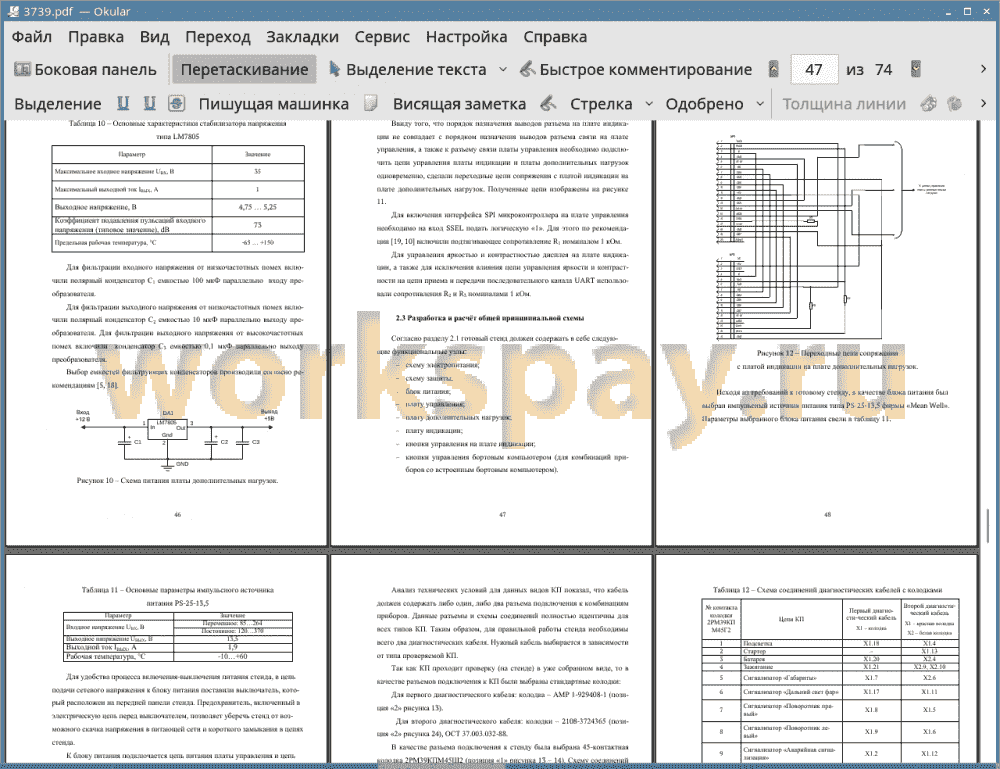Choose the Одобрено stamp tool
This screenshot has height=769, width=1000.
coord(704,104)
